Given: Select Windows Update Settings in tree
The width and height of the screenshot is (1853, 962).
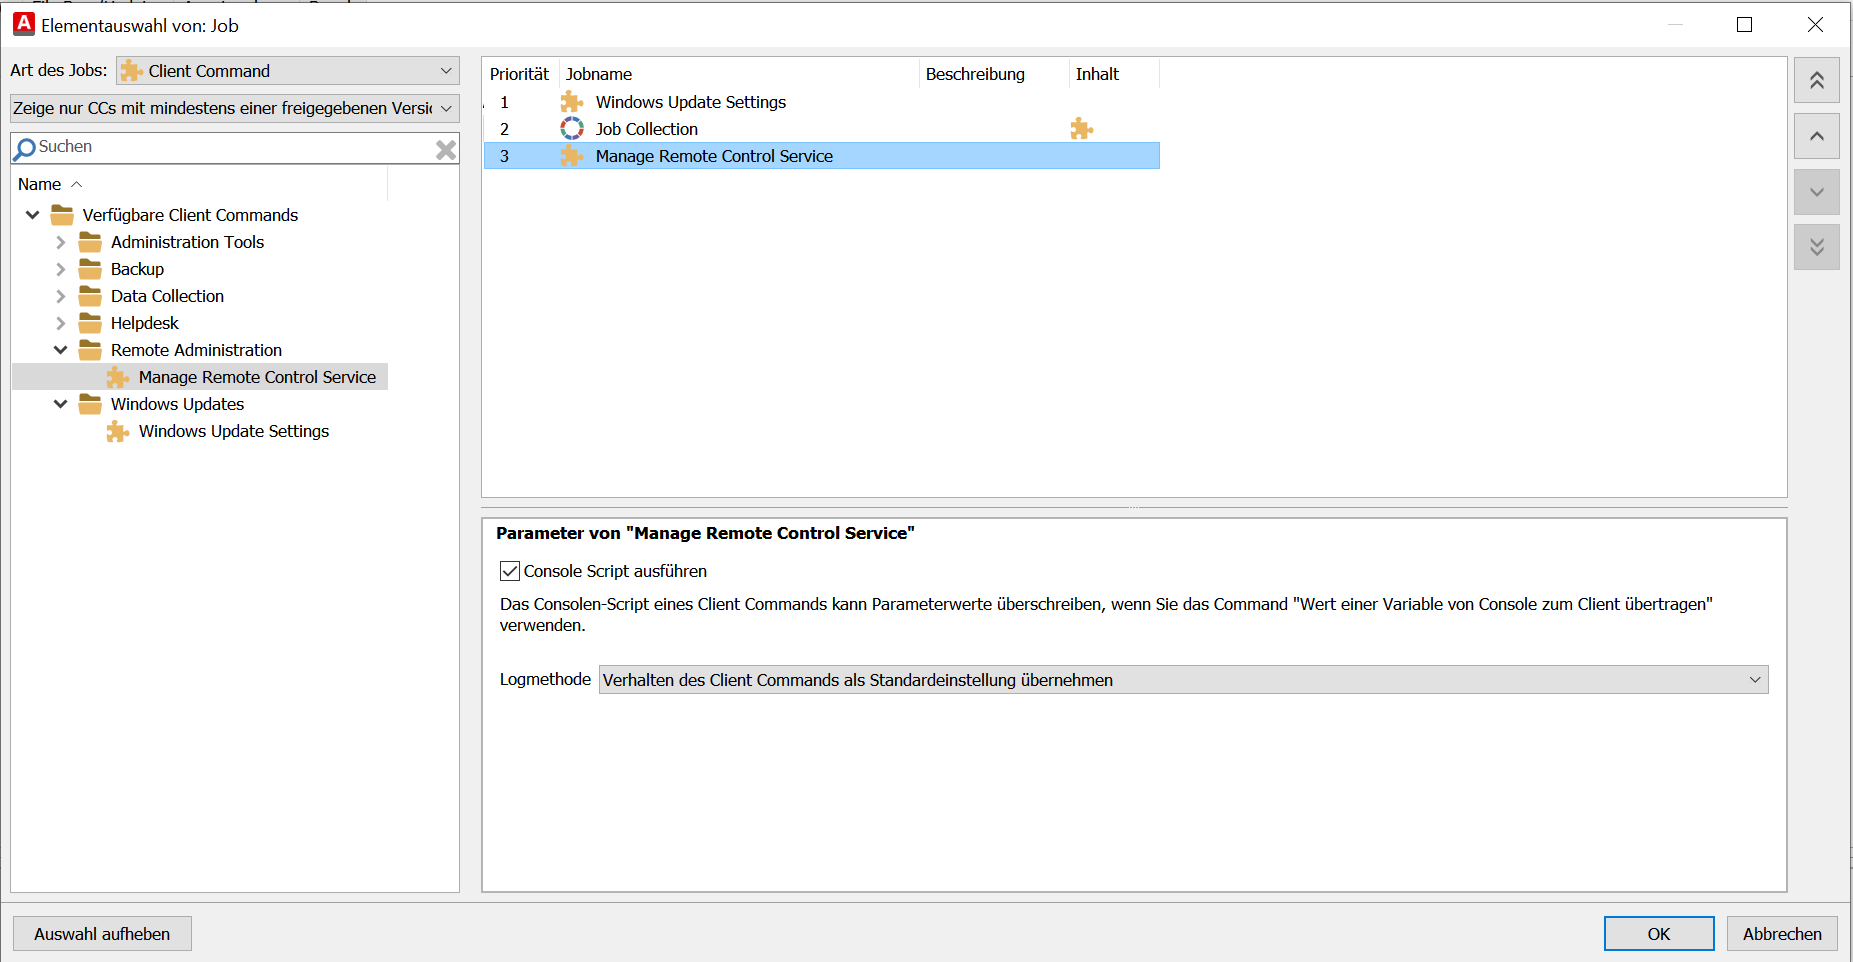Looking at the screenshot, I should 234,431.
